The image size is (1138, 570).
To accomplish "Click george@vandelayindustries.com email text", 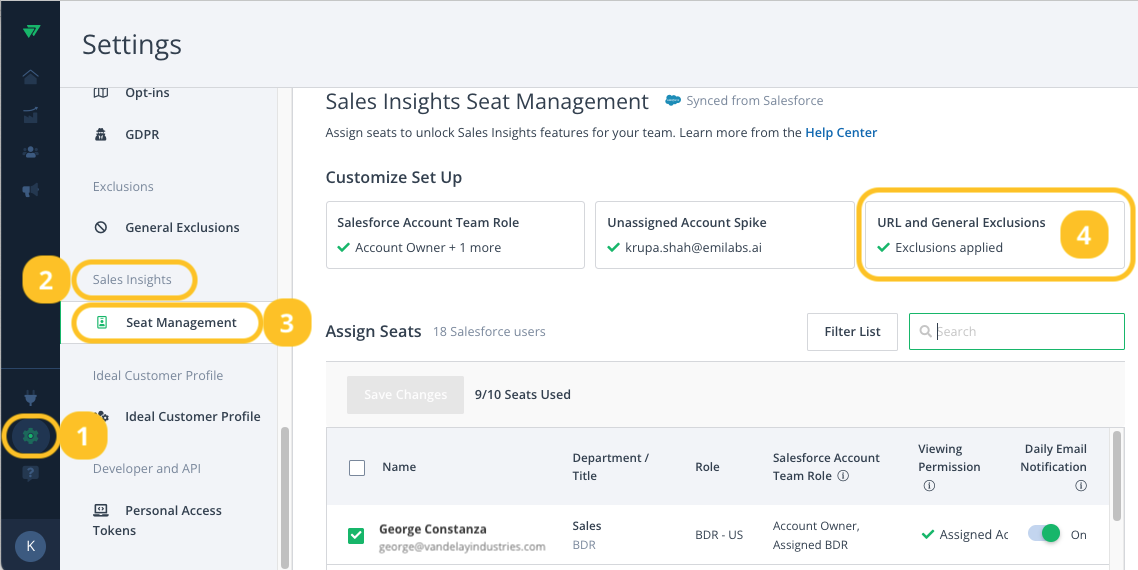I will click(x=462, y=546).
